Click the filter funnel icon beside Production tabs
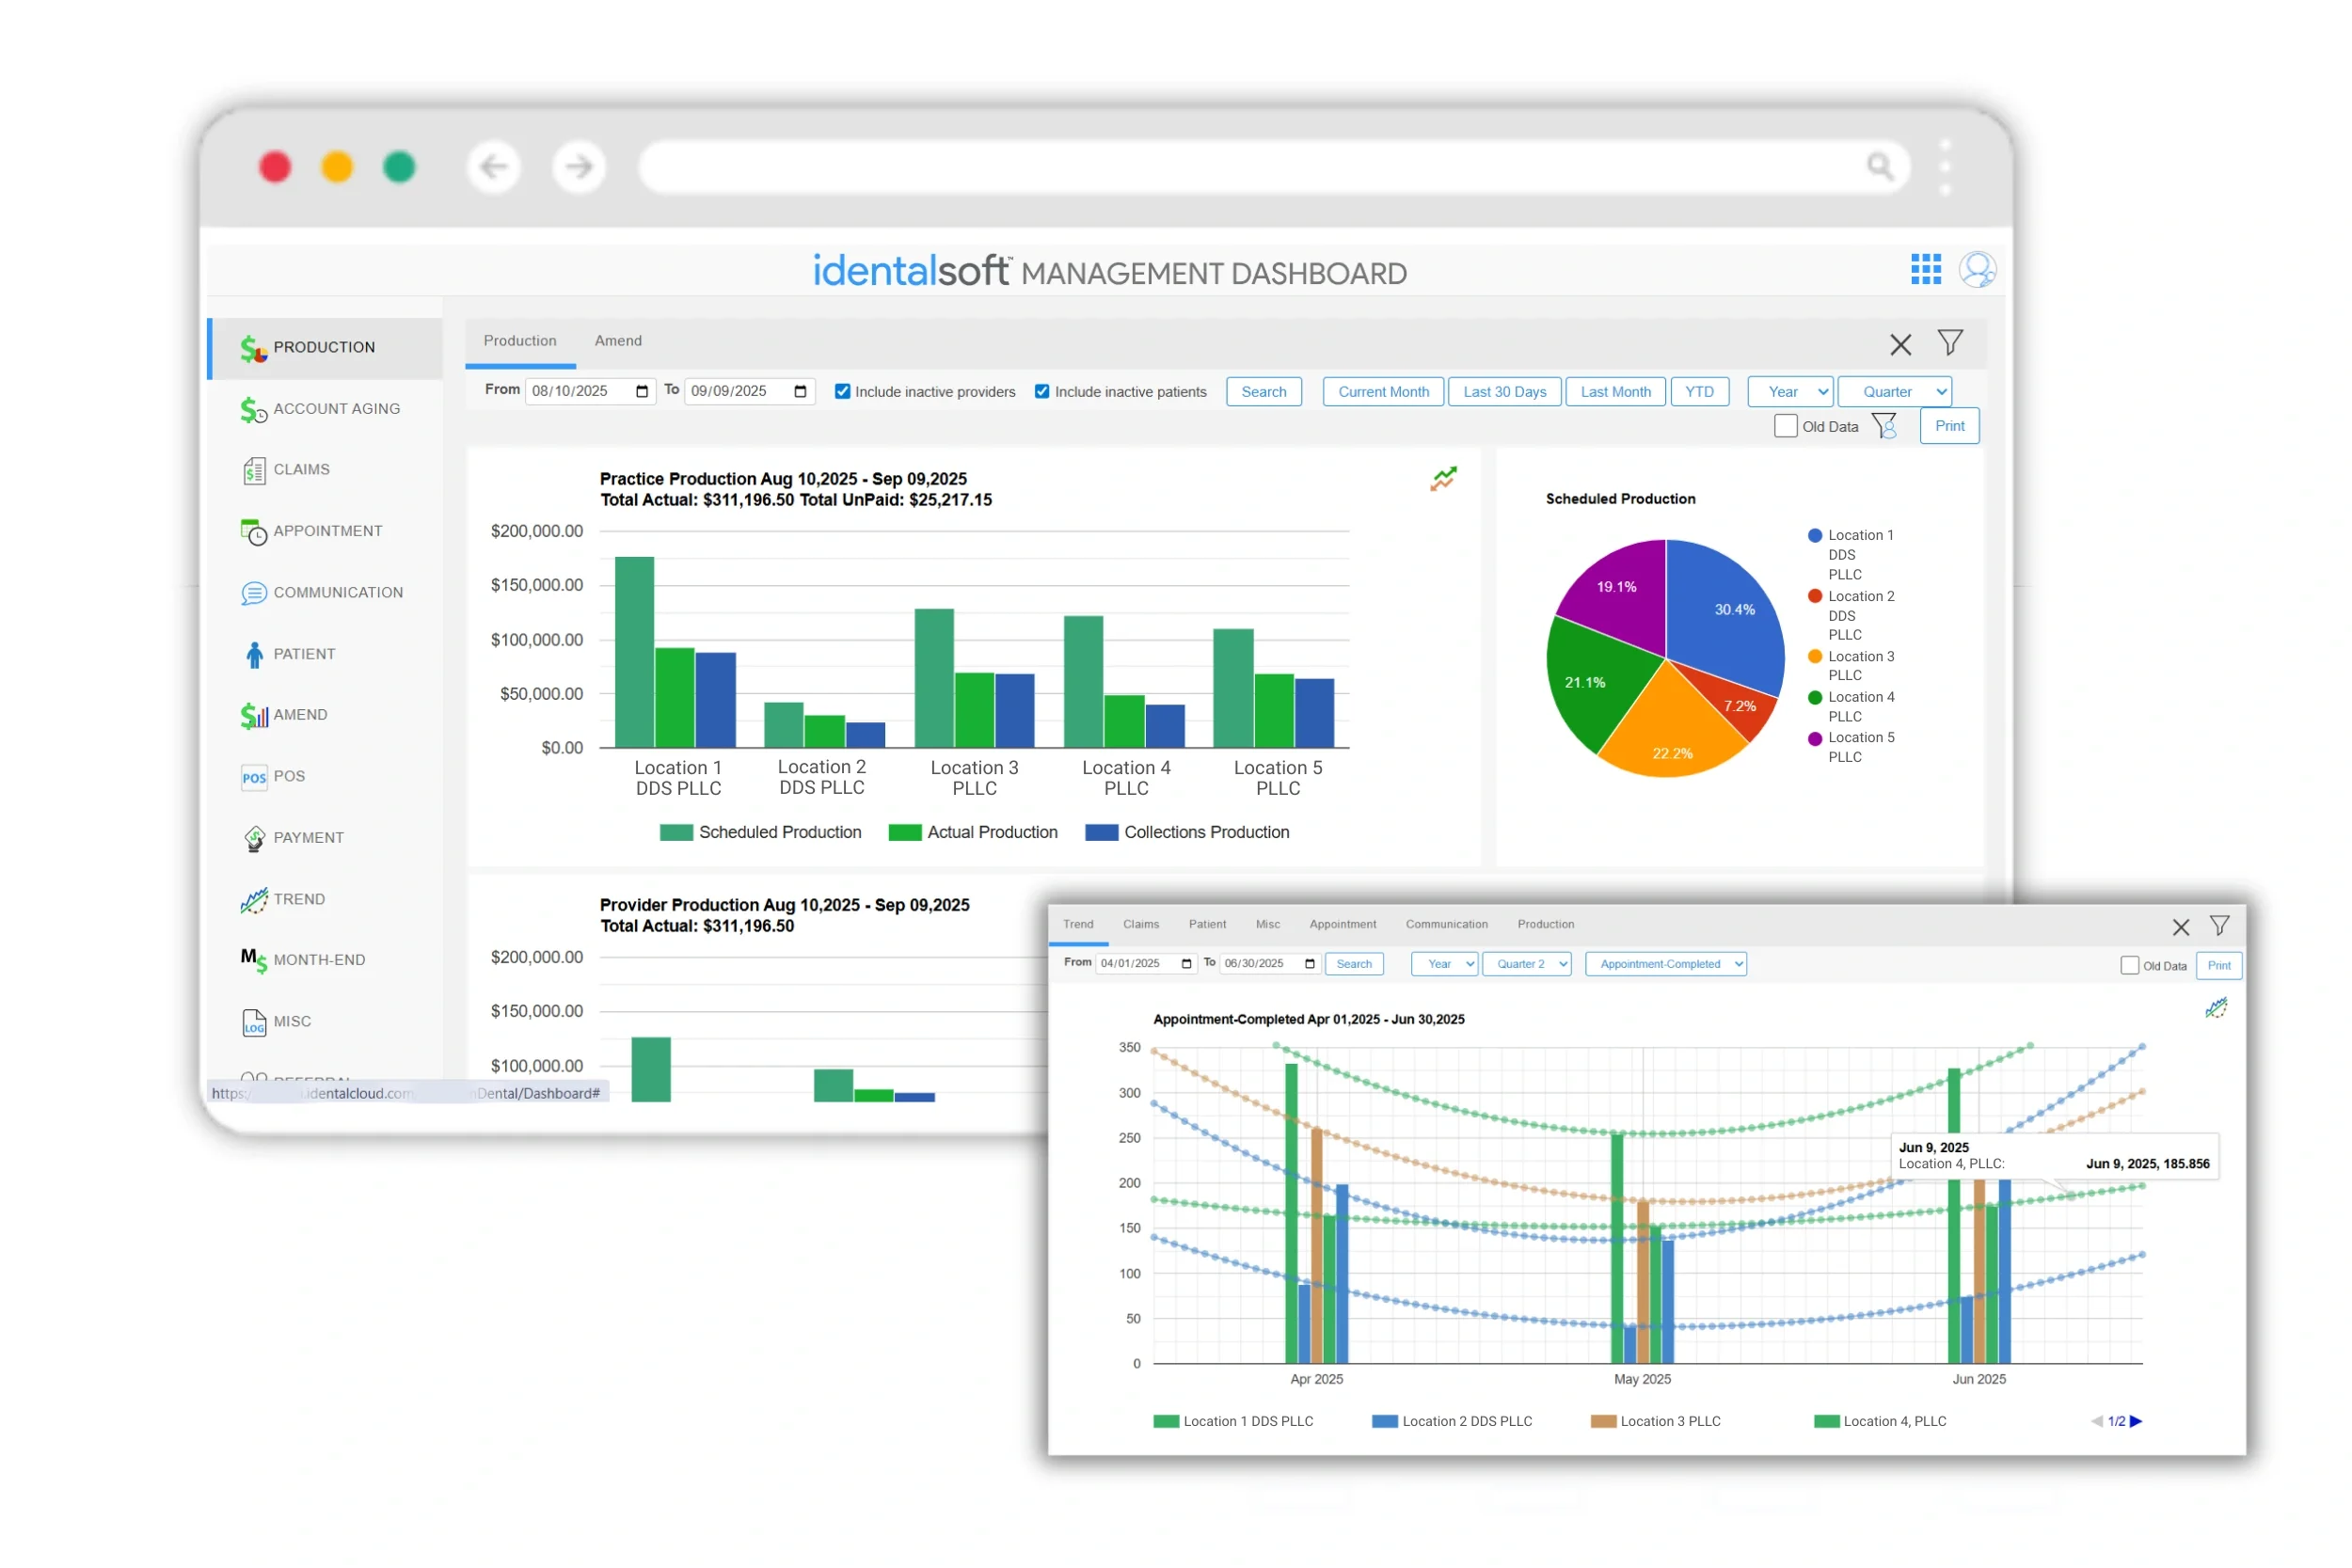This screenshot has height=1568, width=2352. point(1949,343)
